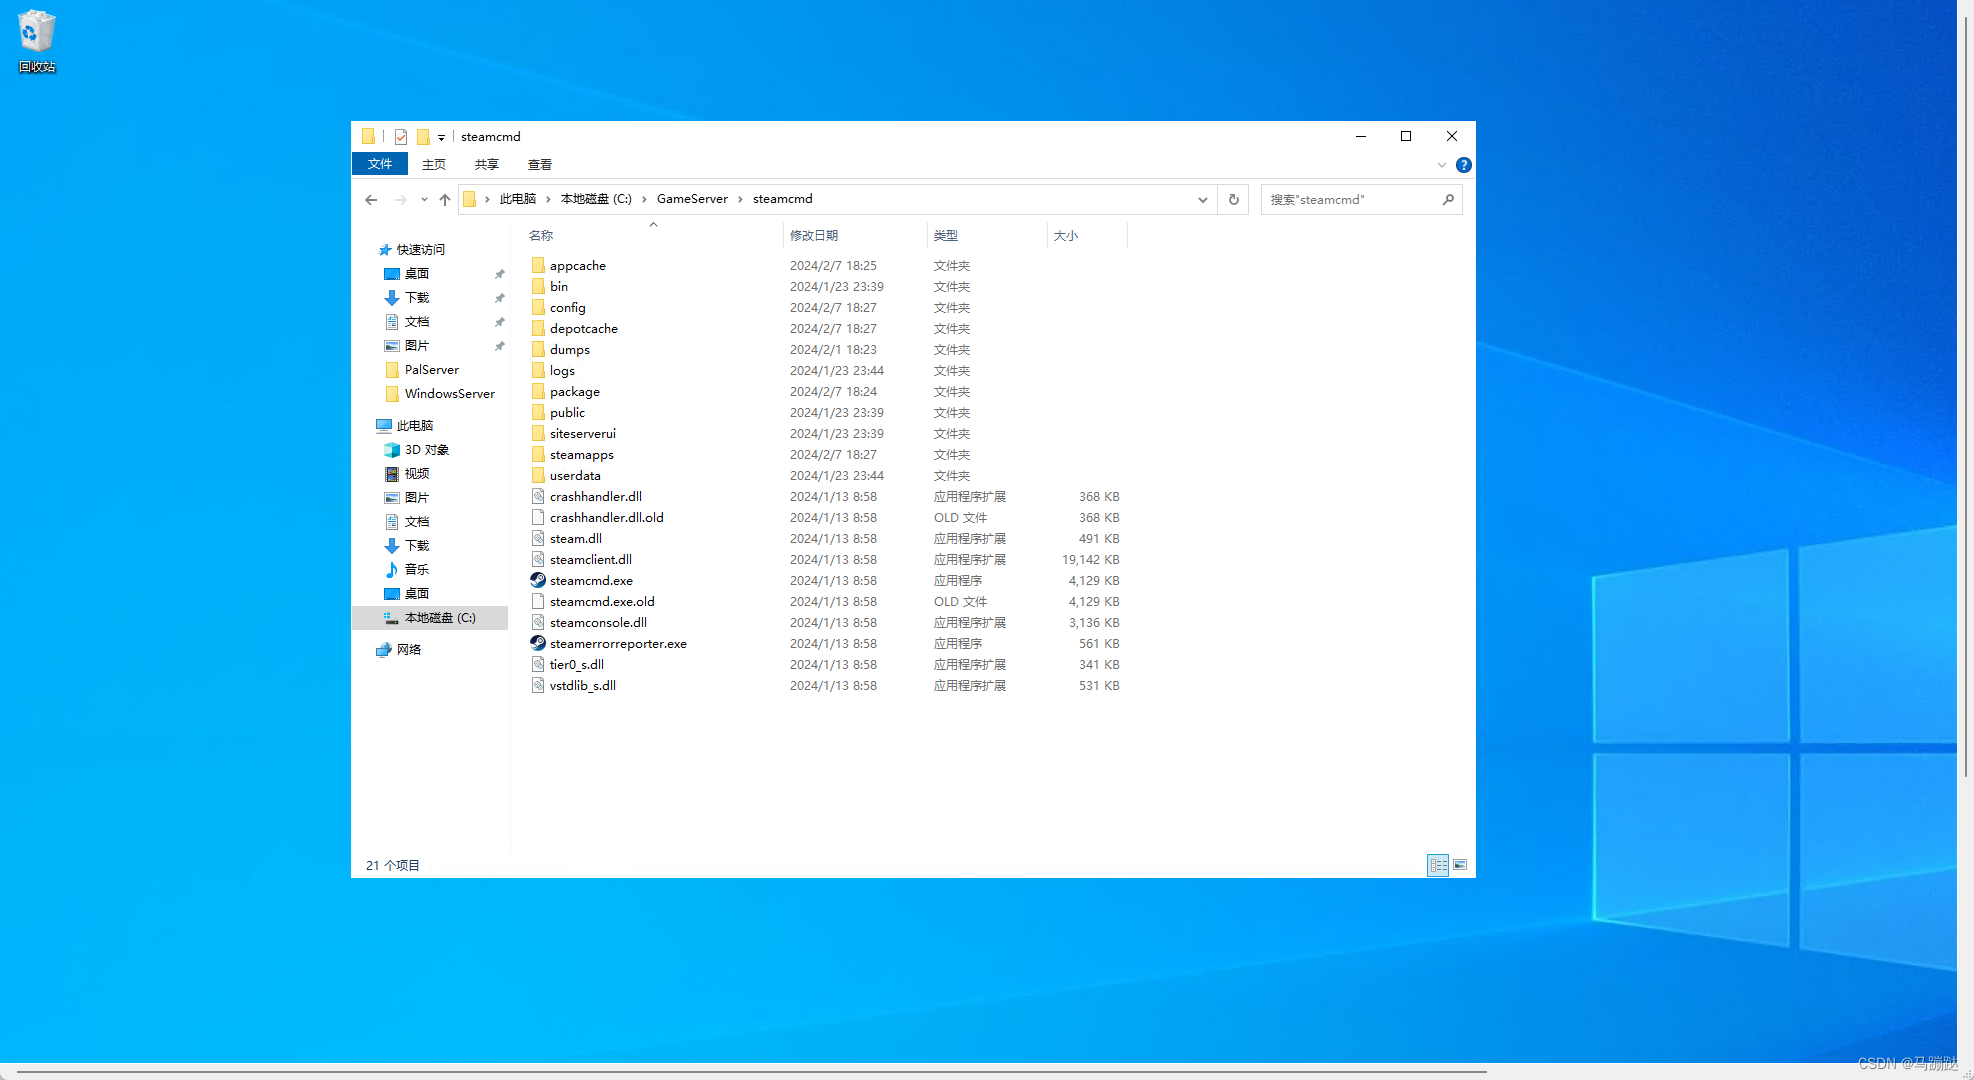This screenshot has height=1080, width=1974.
Task: Open the 共享 ribbon tab
Action: coord(487,165)
